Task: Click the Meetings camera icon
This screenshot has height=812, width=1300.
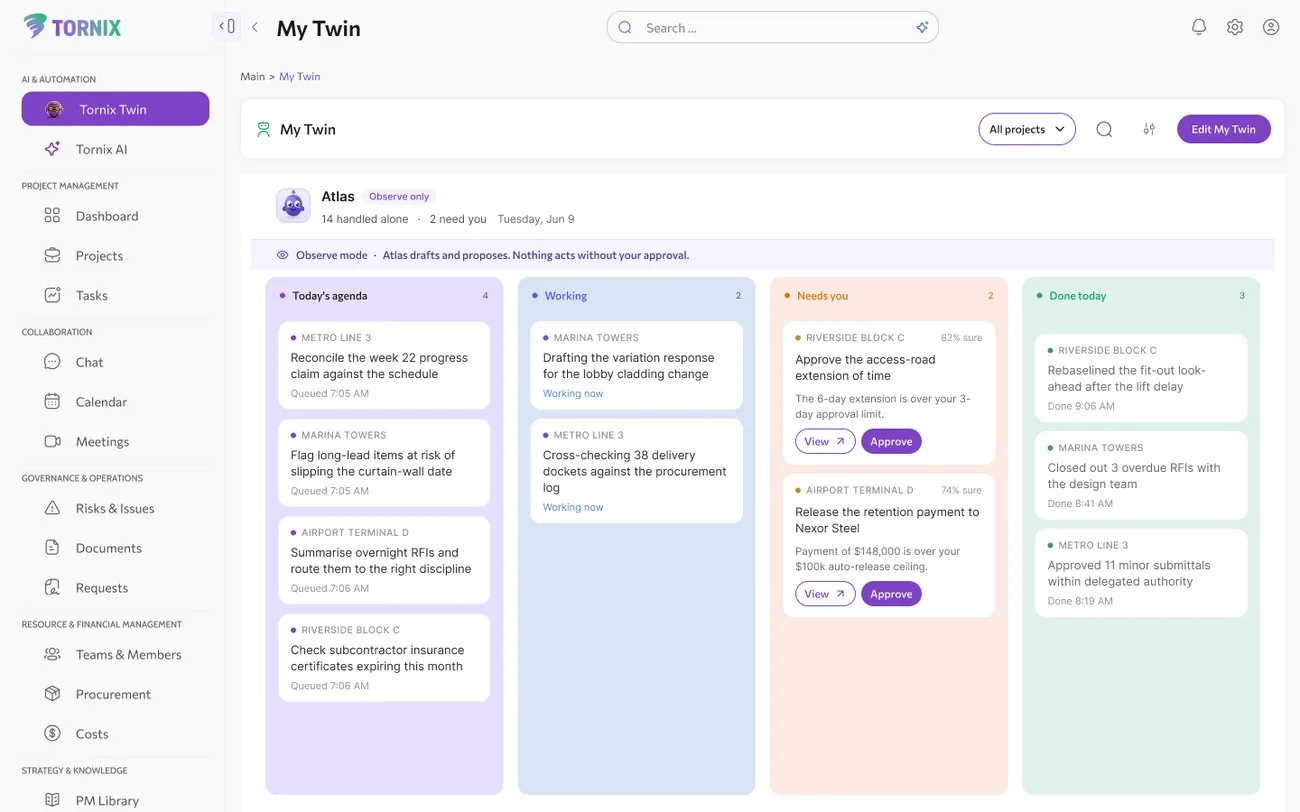Action: (x=52, y=441)
